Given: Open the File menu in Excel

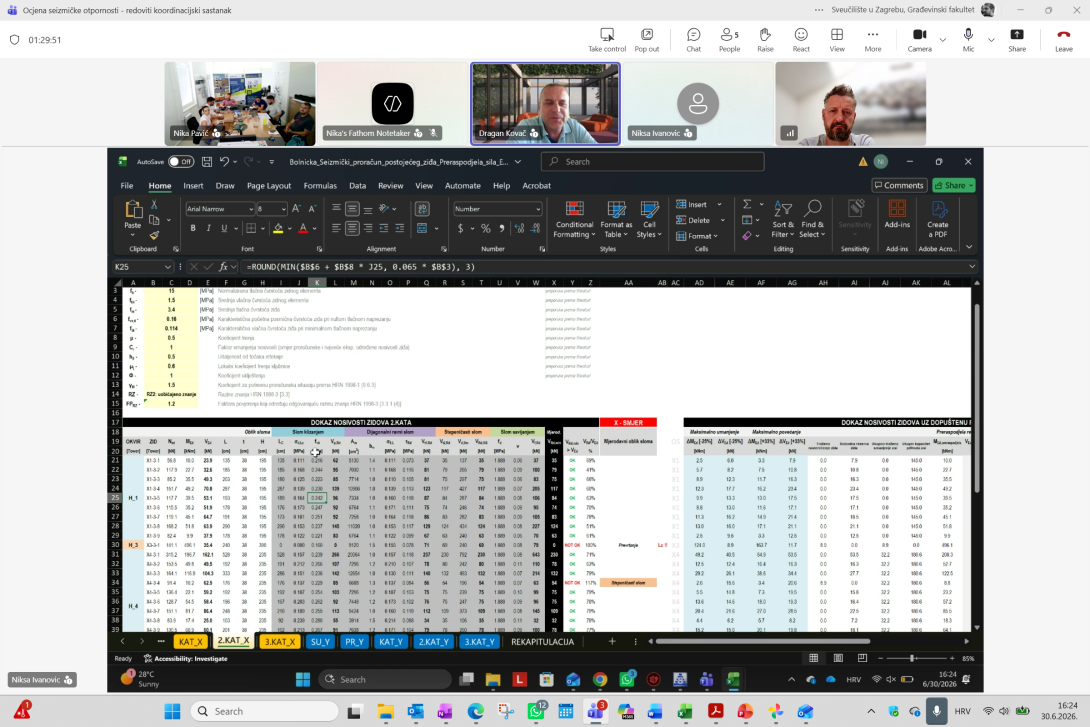Looking at the screenshot, I should point(127,186).
